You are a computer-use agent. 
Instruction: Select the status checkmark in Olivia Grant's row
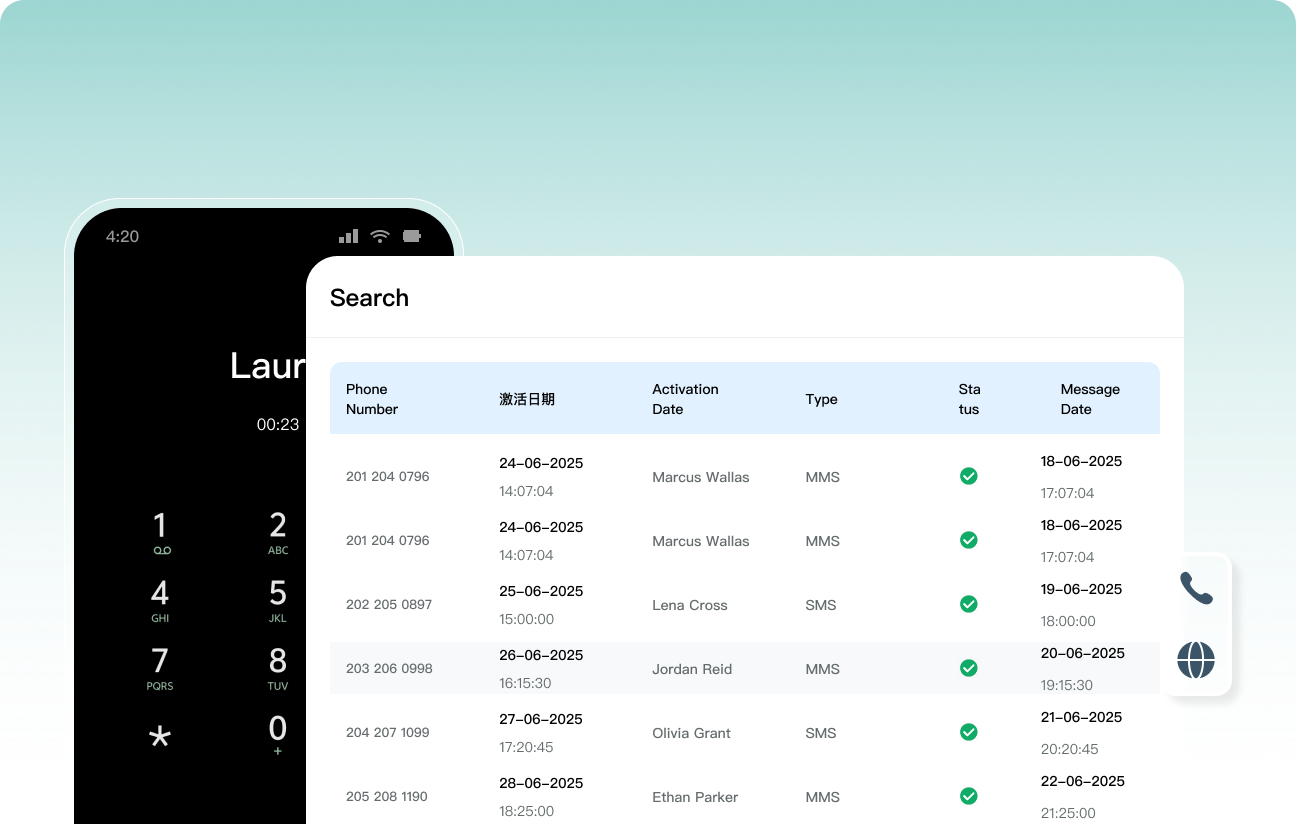(968, 732)
